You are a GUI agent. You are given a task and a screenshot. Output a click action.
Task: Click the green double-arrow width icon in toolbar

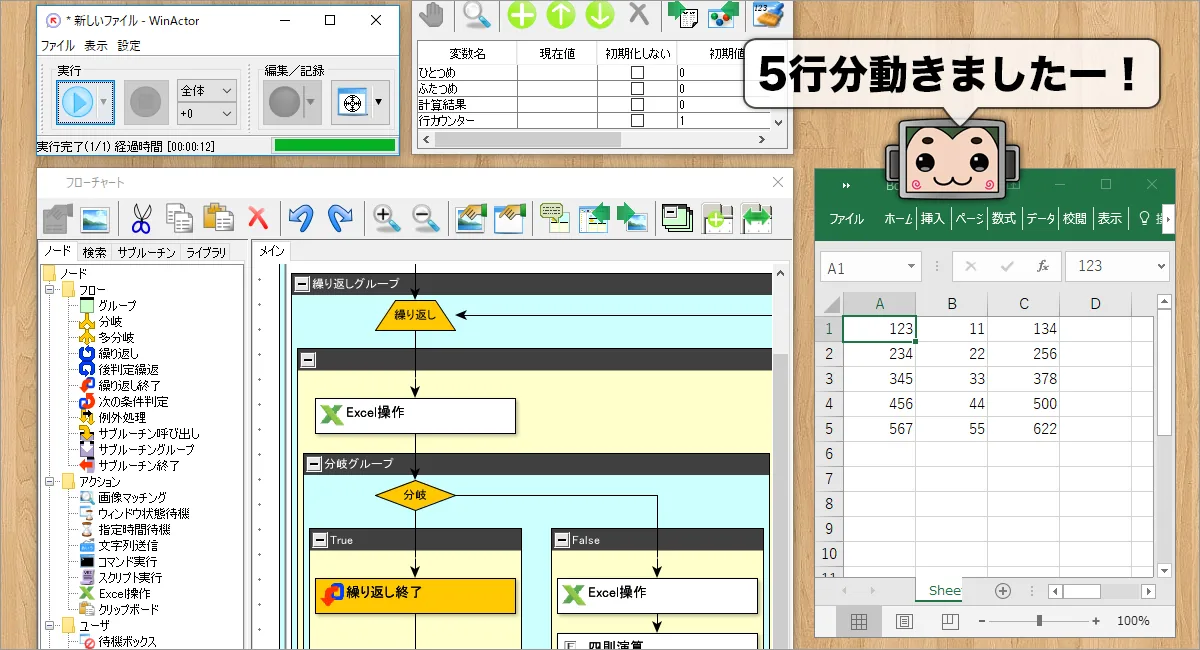[757, 218]
